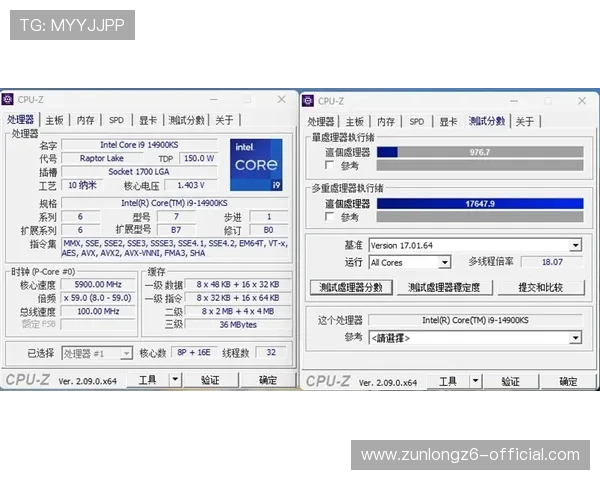Expand 工具 arrow in left window
The width and height of the screenshot is (600, 480).
tap(175, 379)
